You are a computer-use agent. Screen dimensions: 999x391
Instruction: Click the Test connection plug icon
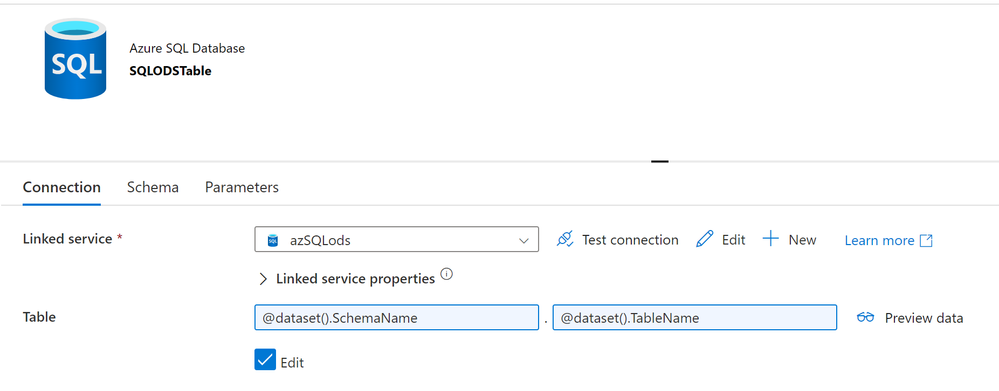pyautogui.click(x=565, y=239)
